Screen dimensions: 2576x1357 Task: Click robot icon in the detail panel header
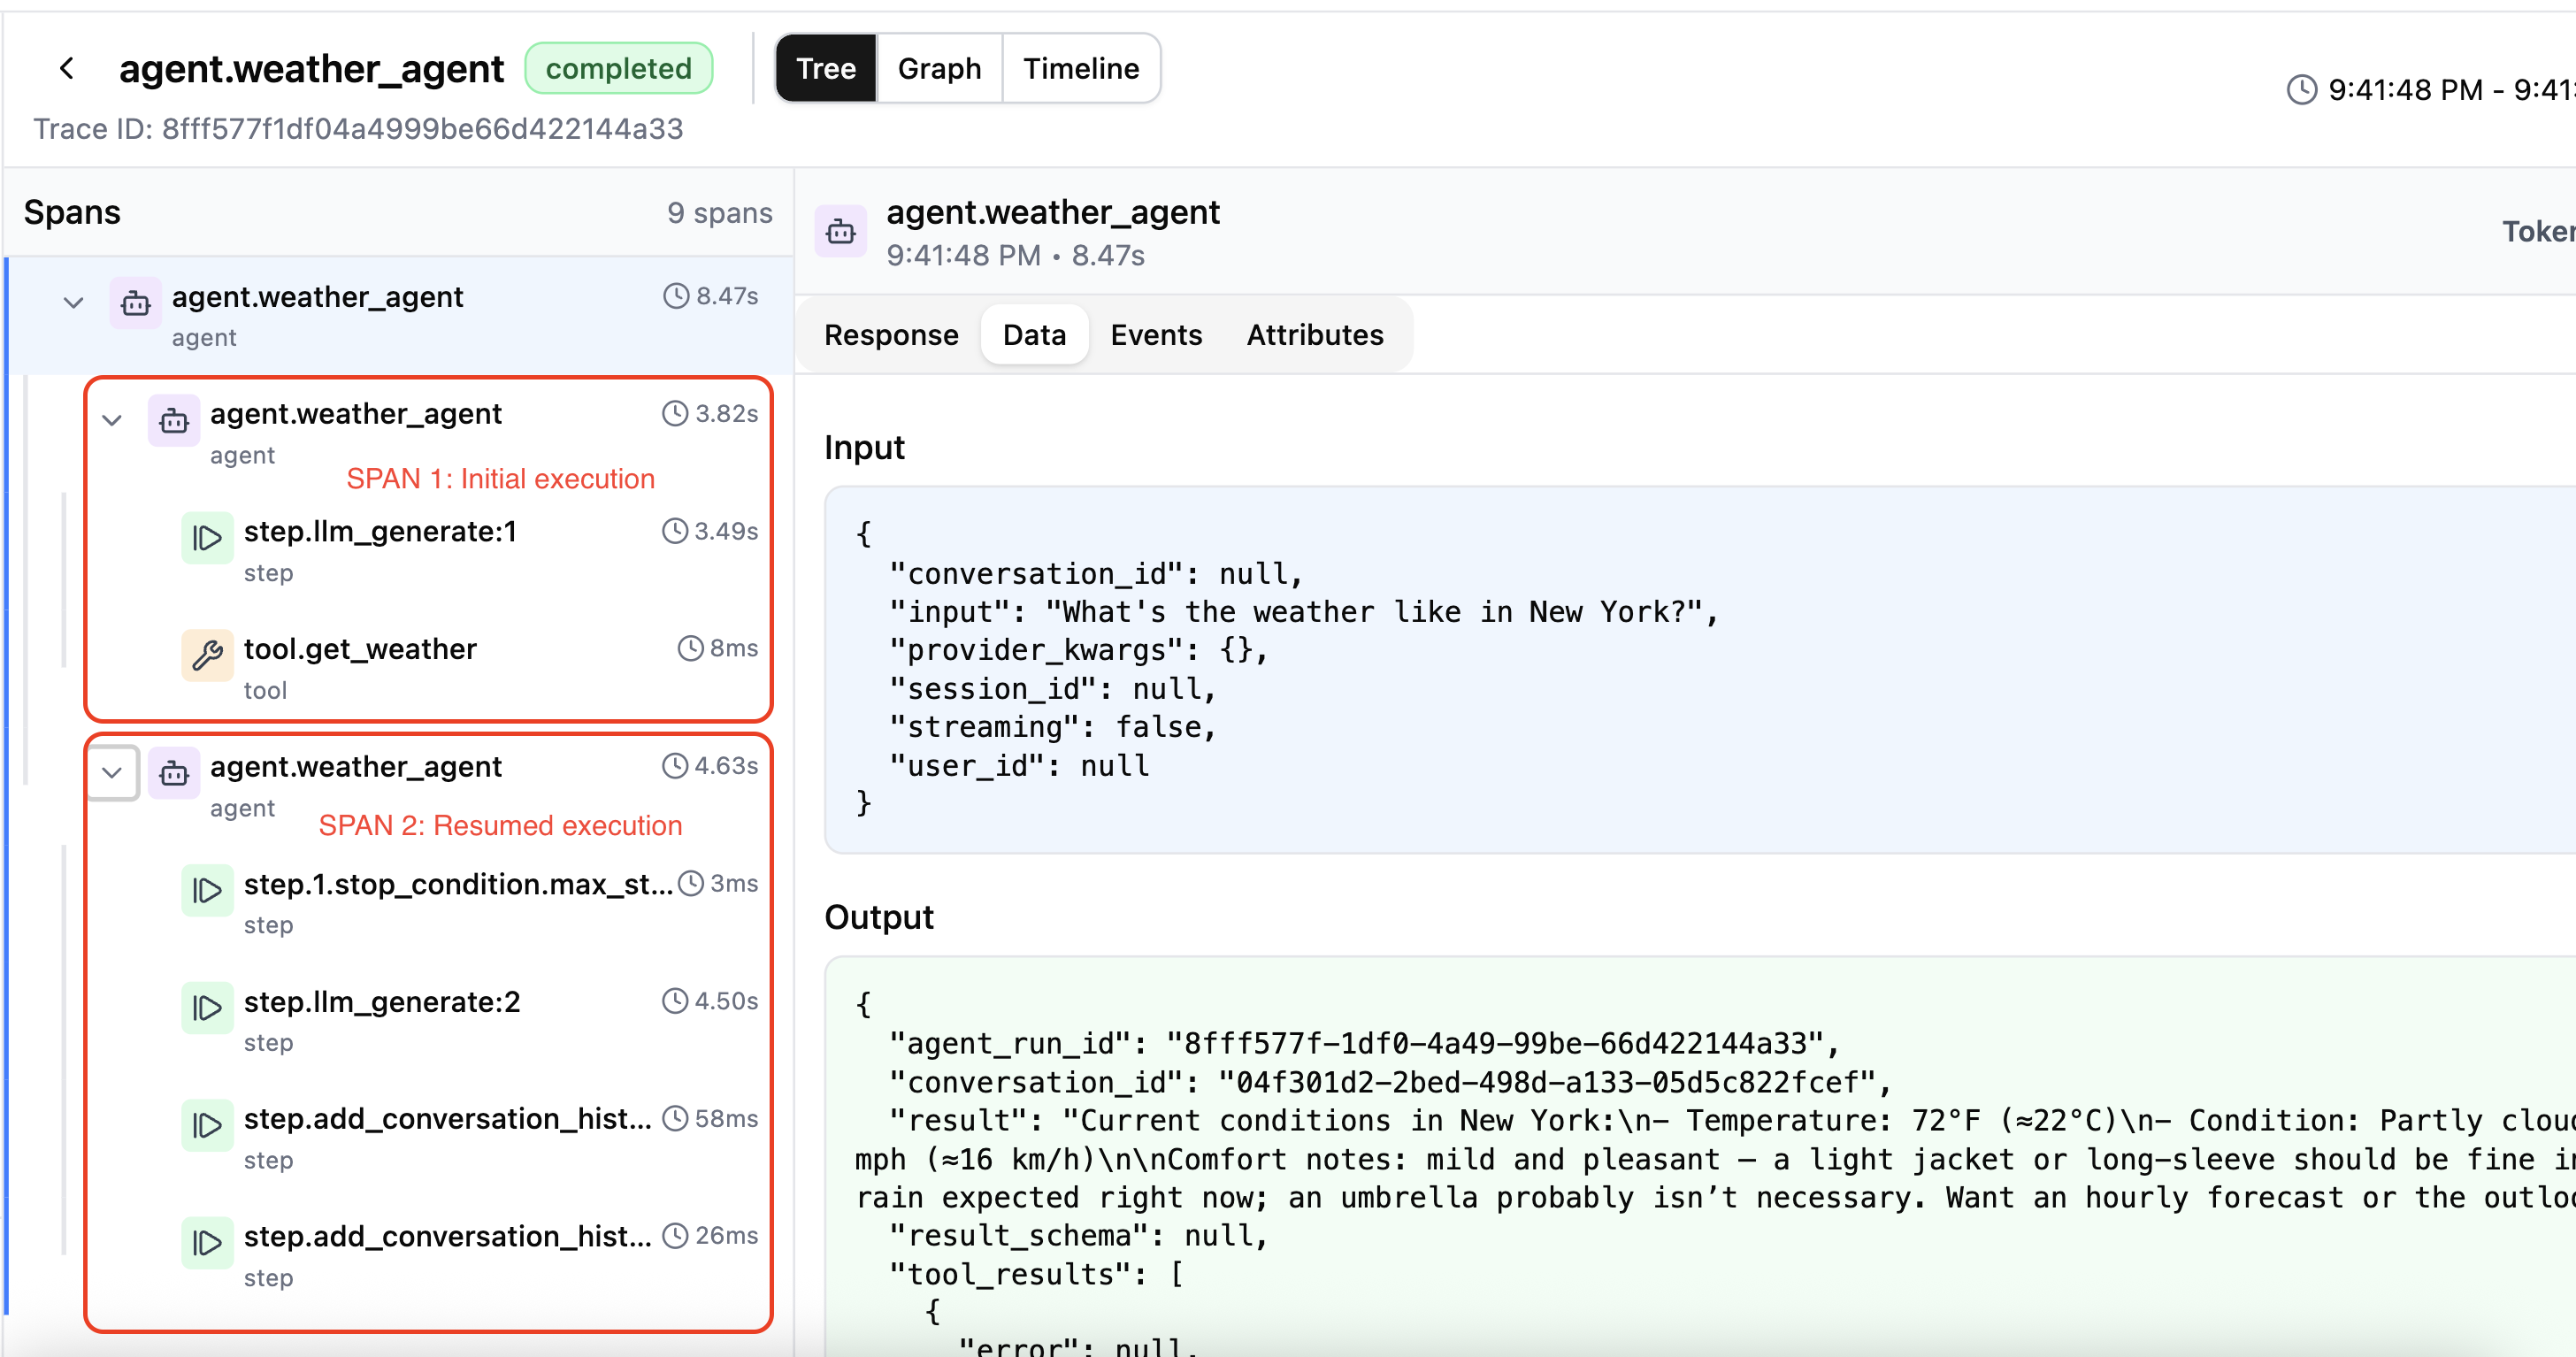click(840, 232)
